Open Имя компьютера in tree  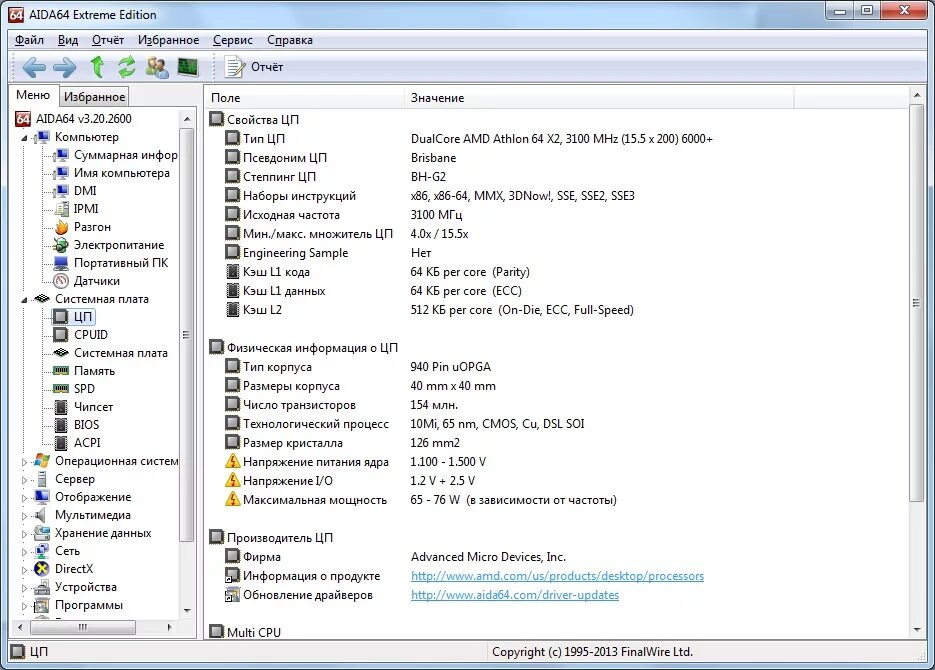point(112,173)
